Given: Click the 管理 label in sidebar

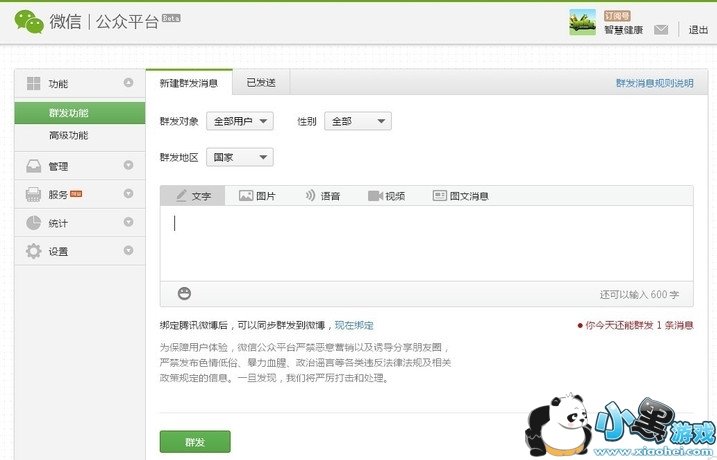Looking at the screenshot, I should 58,166.
